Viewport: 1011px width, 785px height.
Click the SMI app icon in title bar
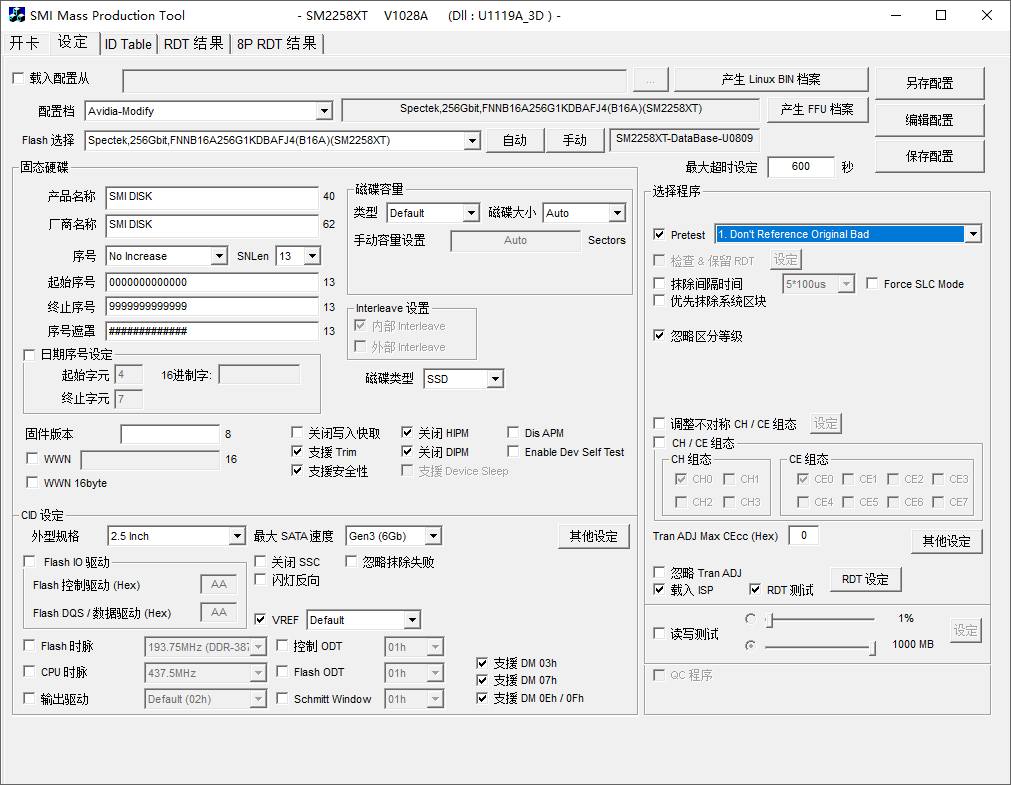click(17, 15)
